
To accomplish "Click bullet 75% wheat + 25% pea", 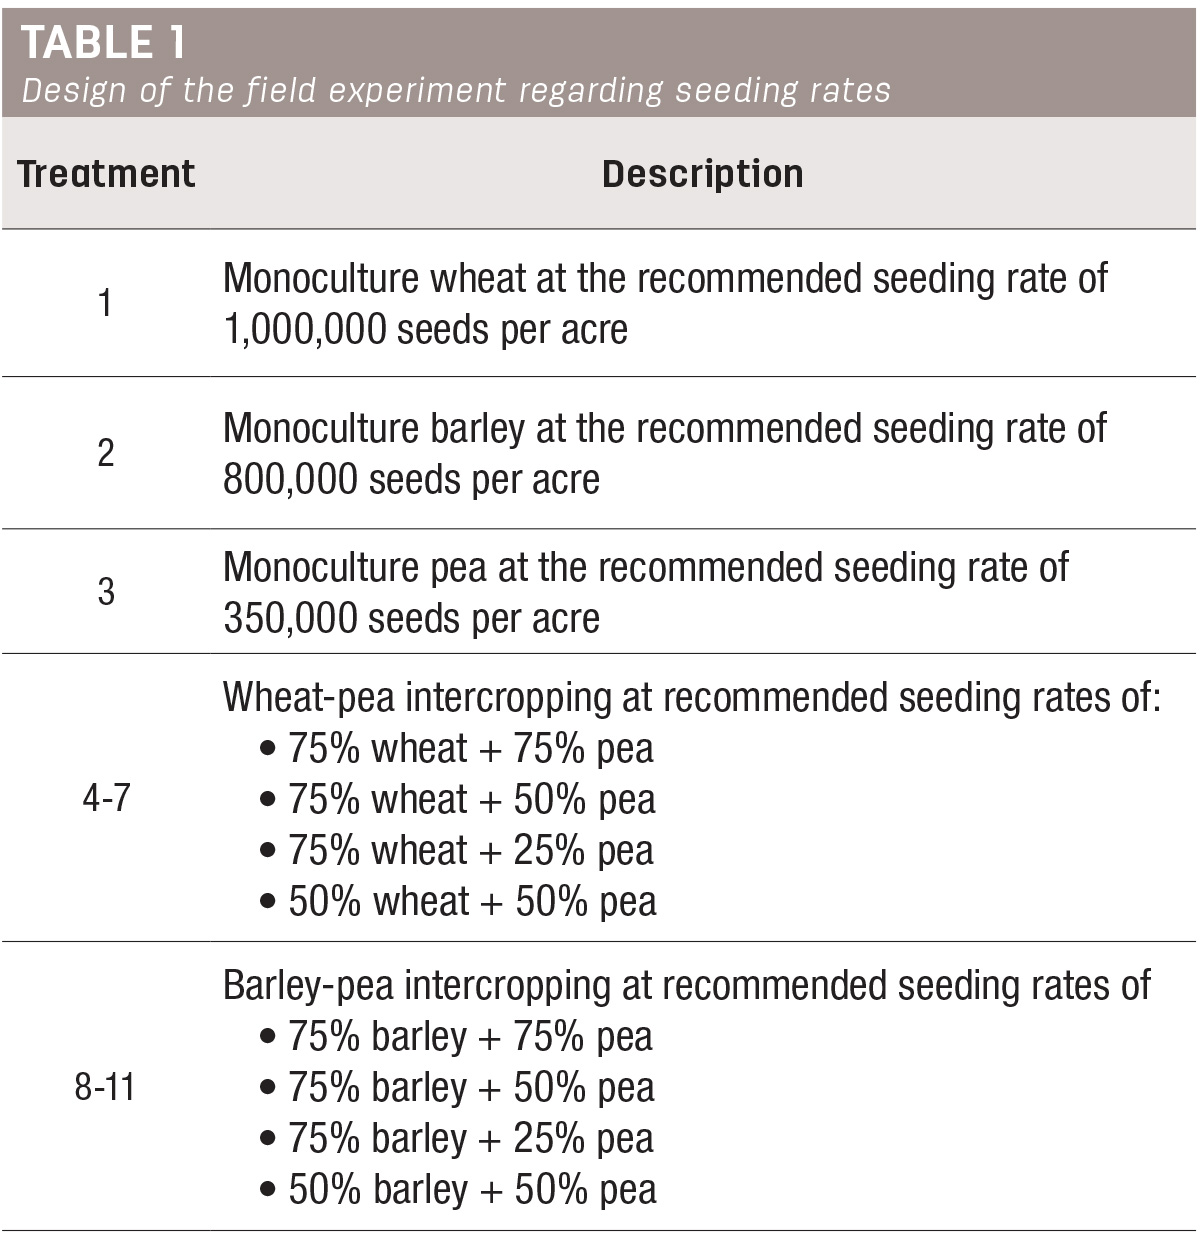I will (x=457, y=851).
